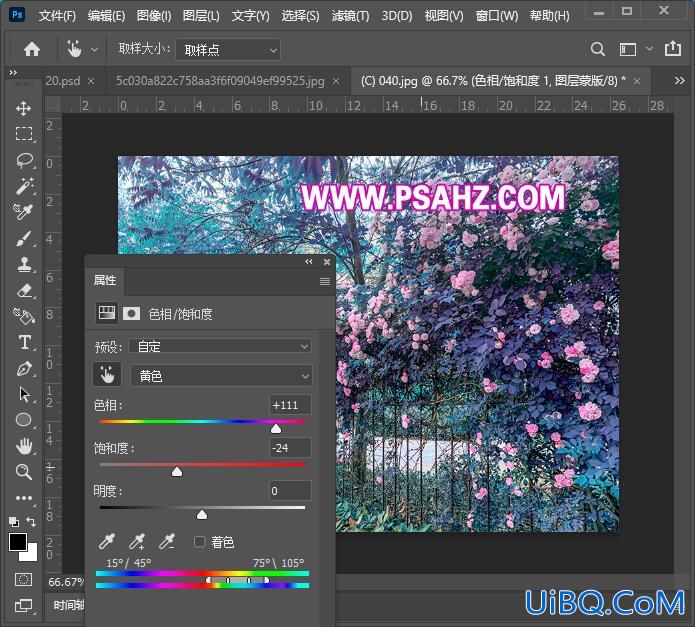Open the workspace switcher dropdown
The height and width of the screenshot is (627, 695).
pyautogui.click(x=649, y=49)
